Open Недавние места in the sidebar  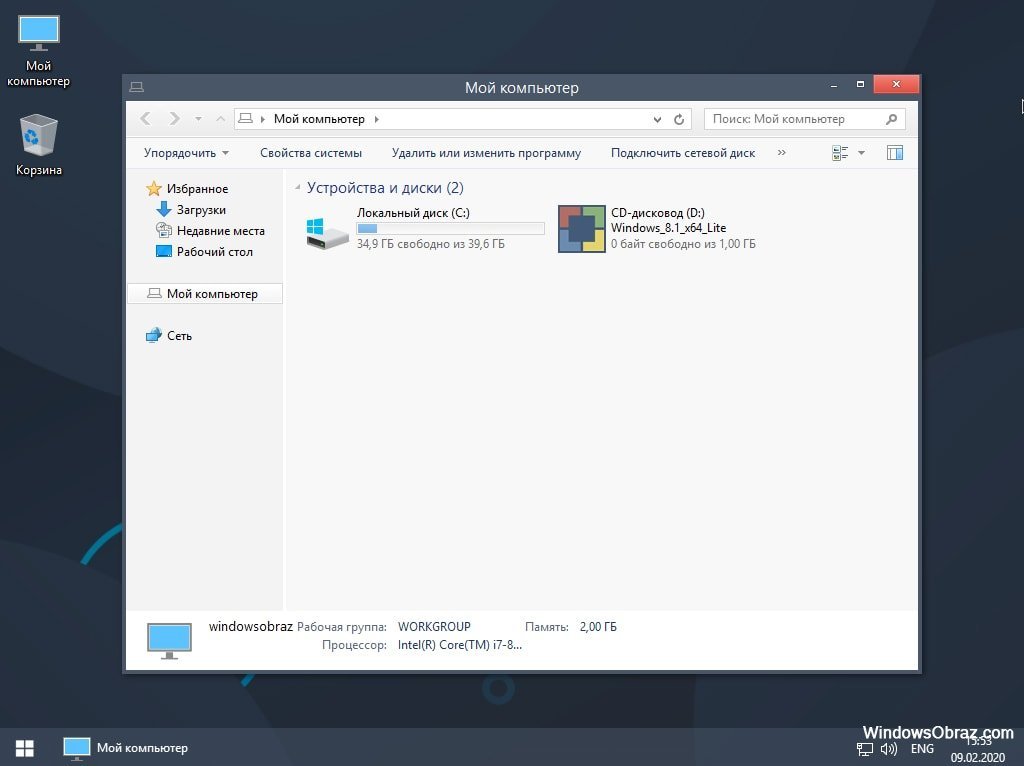[221, 231]
